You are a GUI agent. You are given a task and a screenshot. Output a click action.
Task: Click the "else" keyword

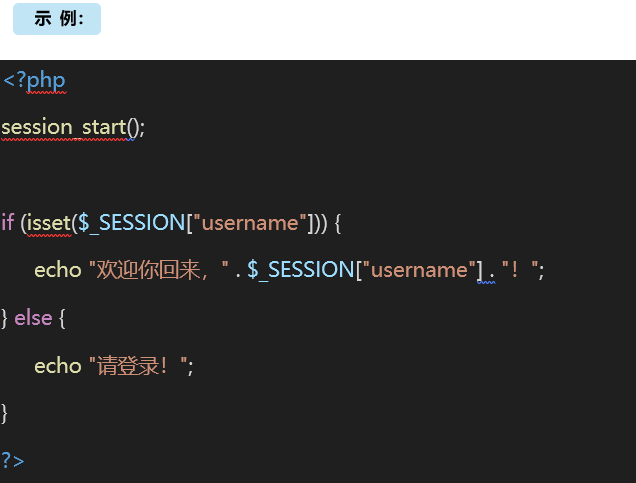coord(33,318)
